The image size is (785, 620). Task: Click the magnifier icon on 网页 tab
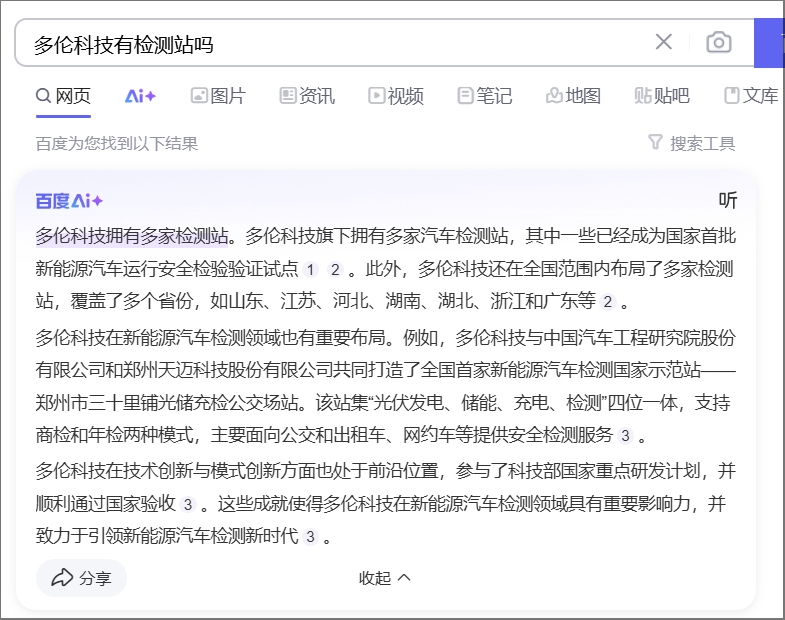click(x=44, y=96)
